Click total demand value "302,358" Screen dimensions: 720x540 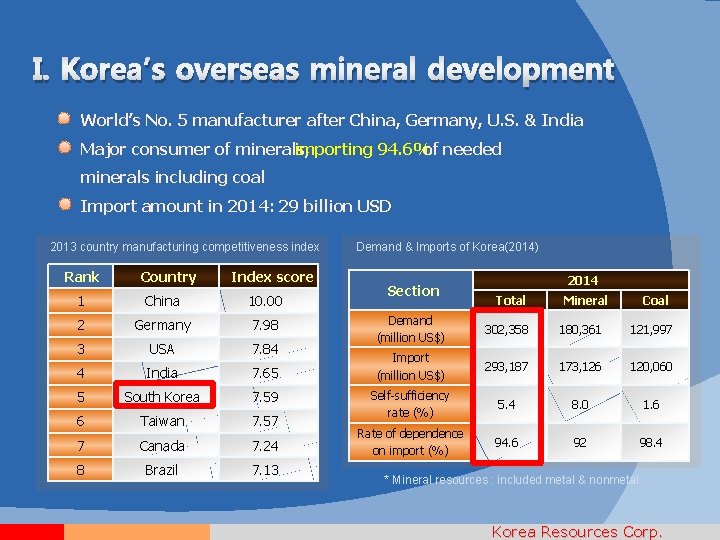(x=506, y=329)
